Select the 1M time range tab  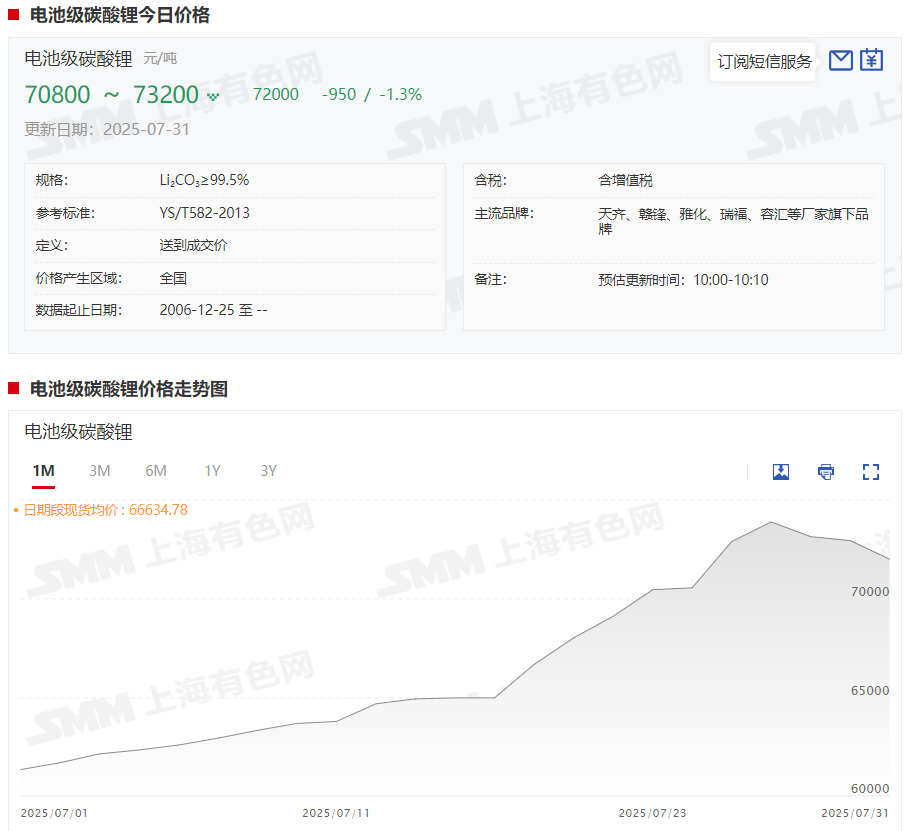tap(43, 471)
